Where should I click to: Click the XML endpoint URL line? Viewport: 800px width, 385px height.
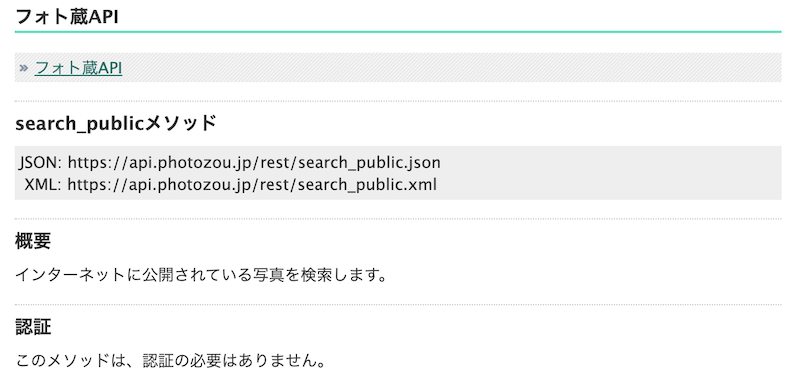coord(231,184)
